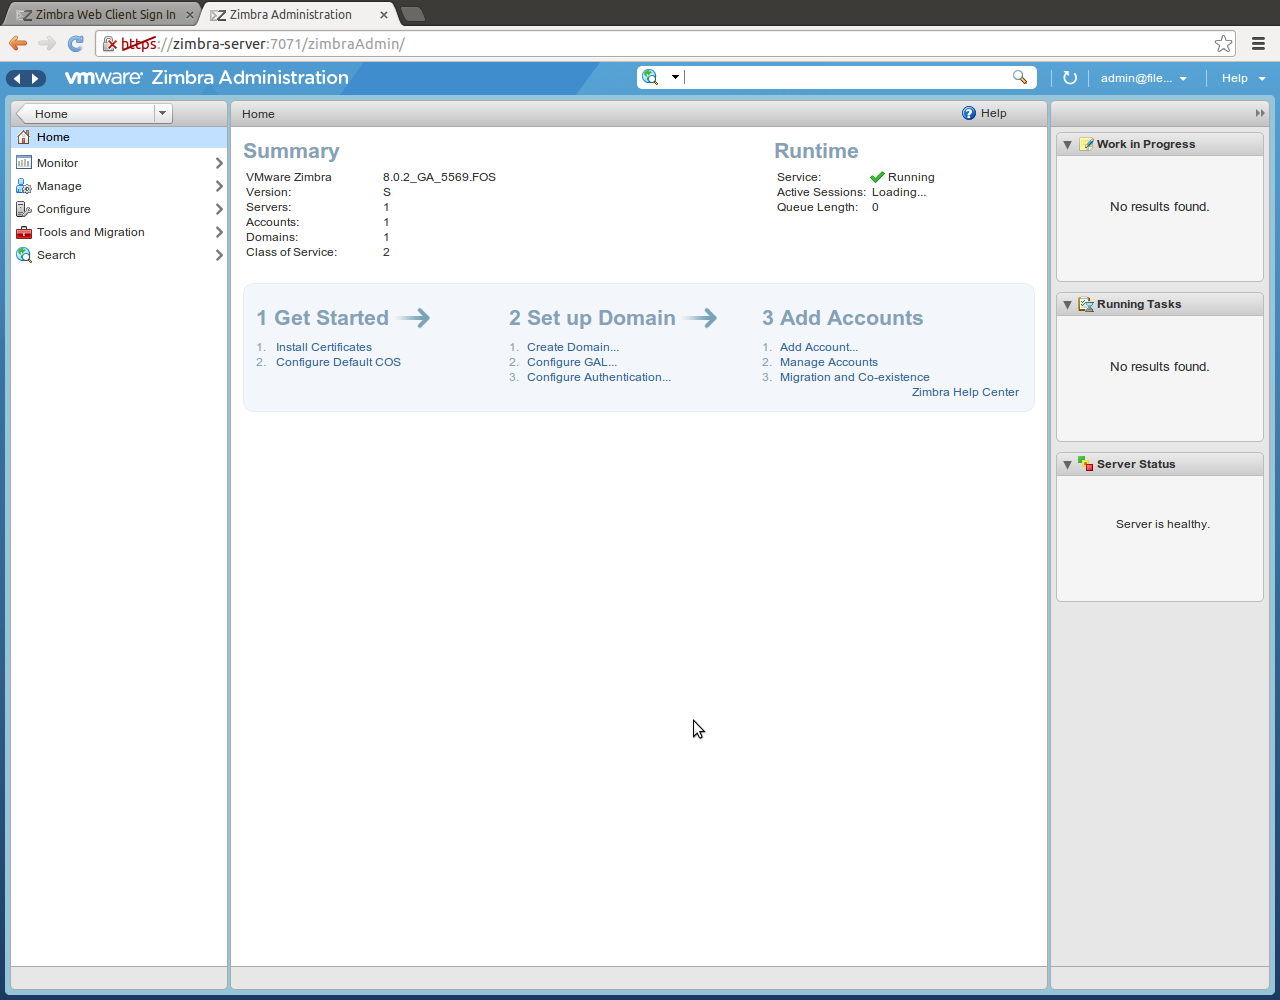Collapse the Work in Progress panel

click(1067, 144)
